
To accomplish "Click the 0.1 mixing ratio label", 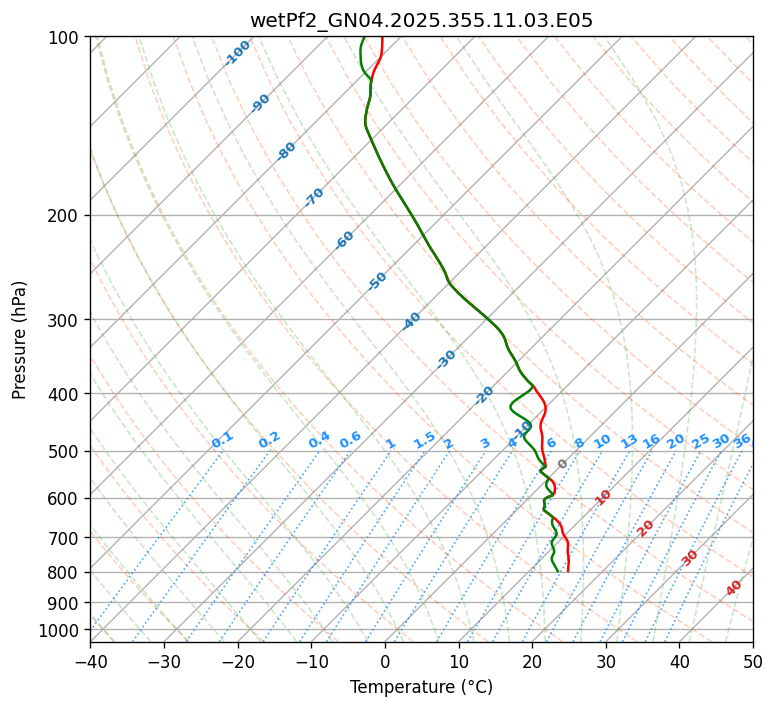I will [222, 439].
